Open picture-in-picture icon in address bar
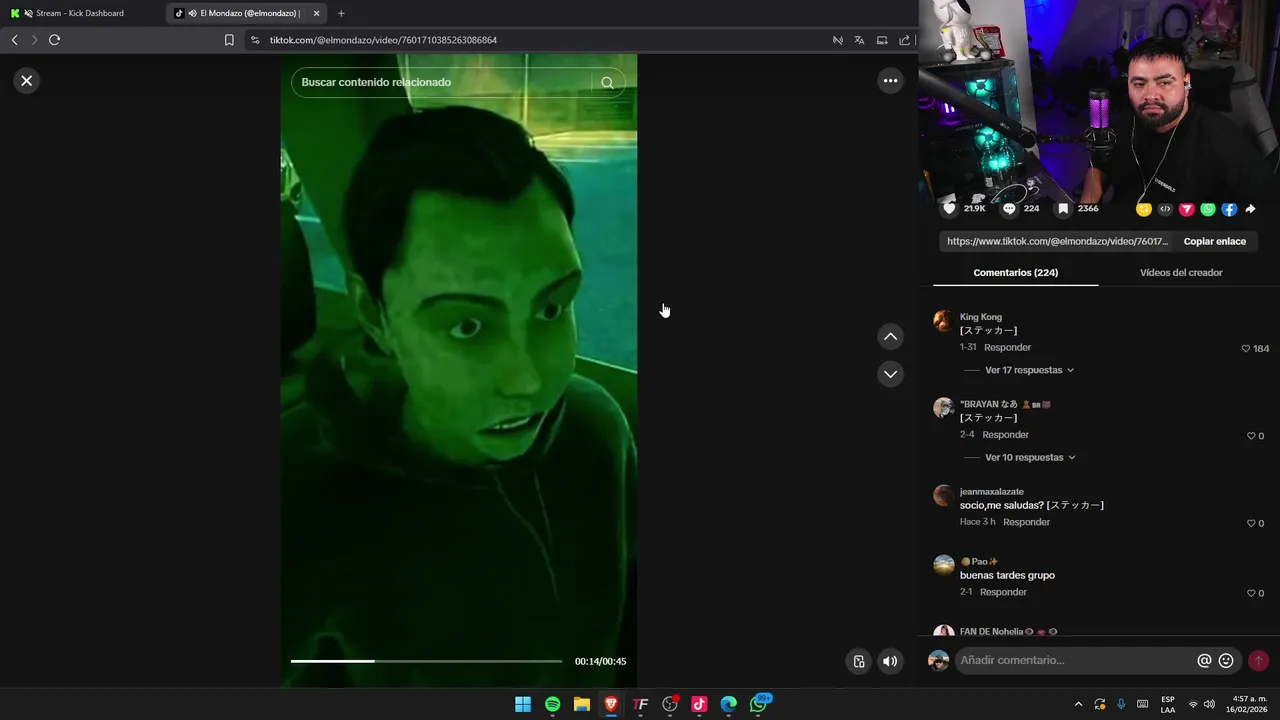The height and width of the screenshot is (720, 1280). (x=882, y=40)
